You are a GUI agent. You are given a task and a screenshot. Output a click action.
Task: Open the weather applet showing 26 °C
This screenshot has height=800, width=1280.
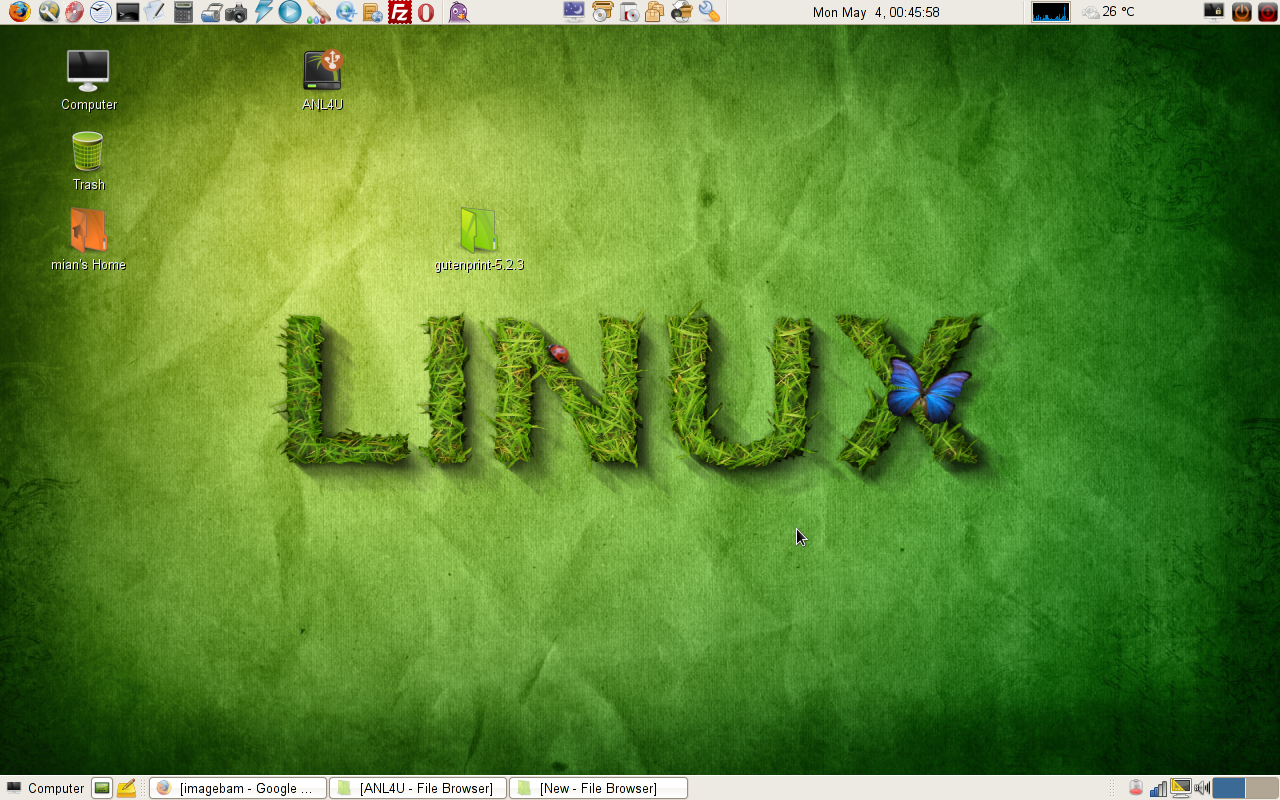[x=1108, y=12]
